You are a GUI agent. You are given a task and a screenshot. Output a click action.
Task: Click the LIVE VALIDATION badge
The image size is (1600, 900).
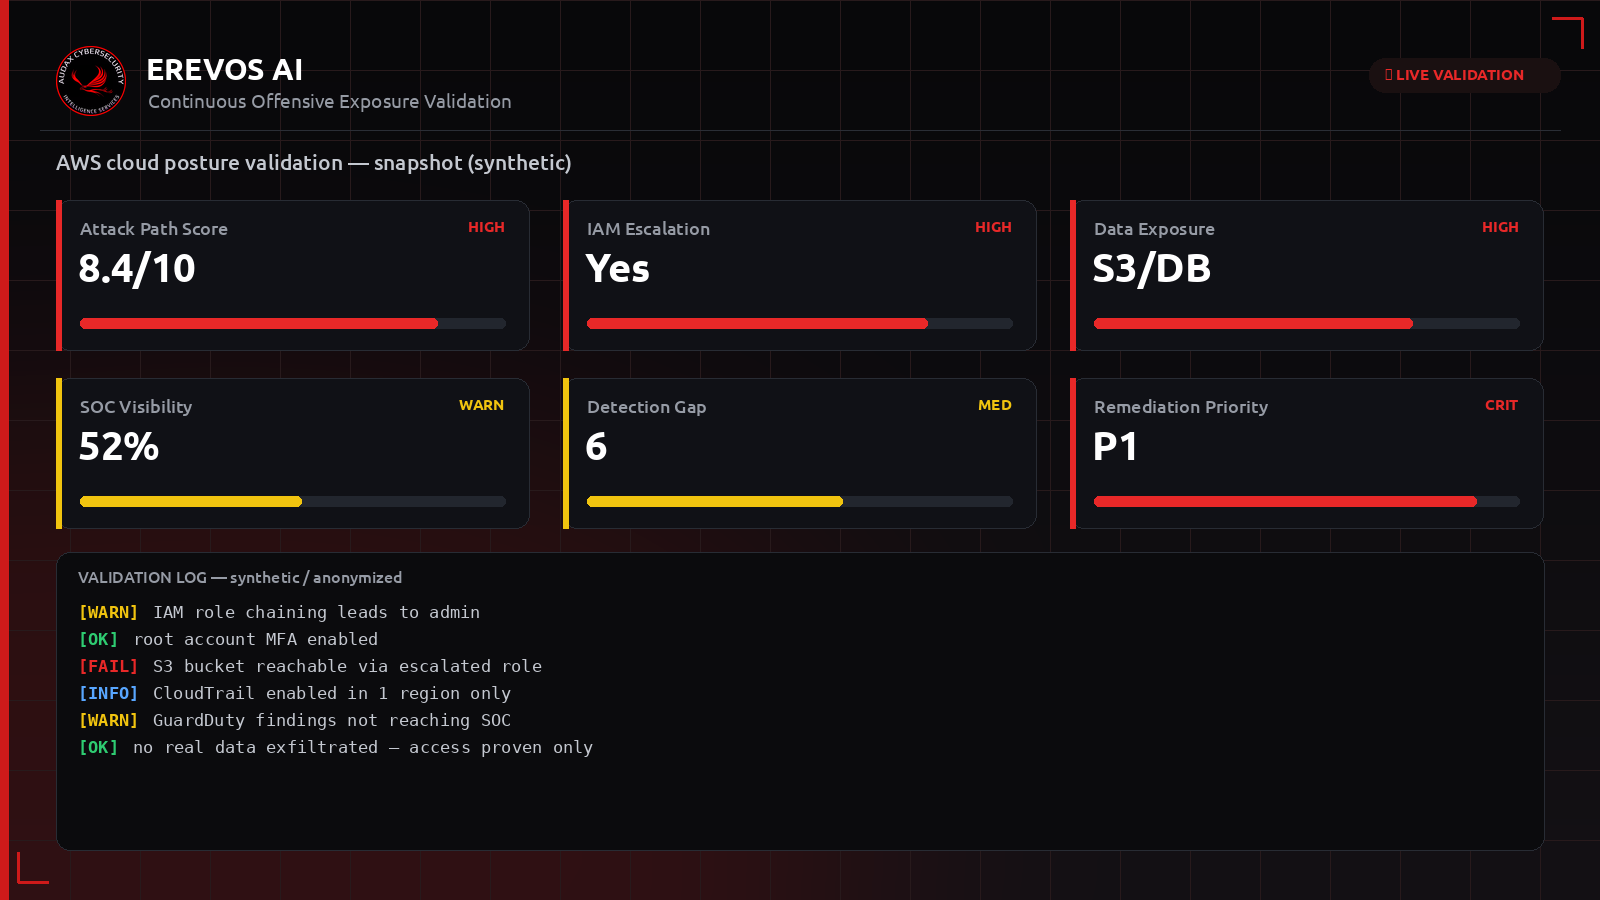(1464, 75)
